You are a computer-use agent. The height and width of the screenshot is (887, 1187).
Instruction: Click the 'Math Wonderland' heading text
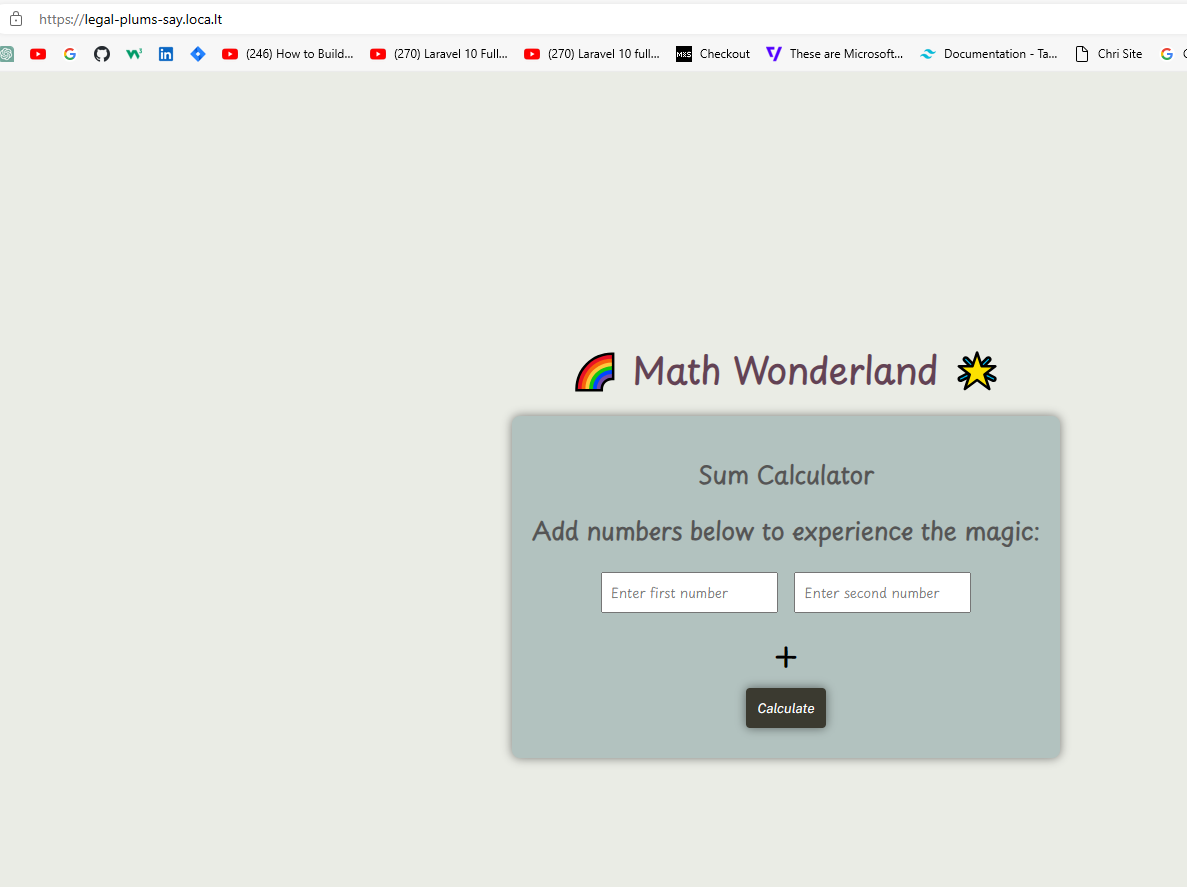click(785, 371)
